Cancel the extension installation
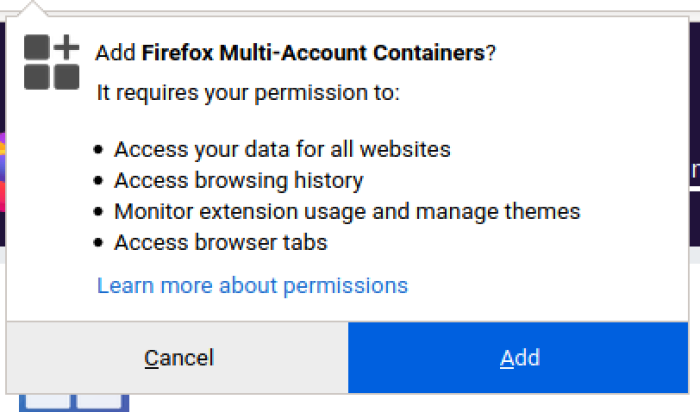The height and width of the screenshot is (412, 700). coord(178,358)
